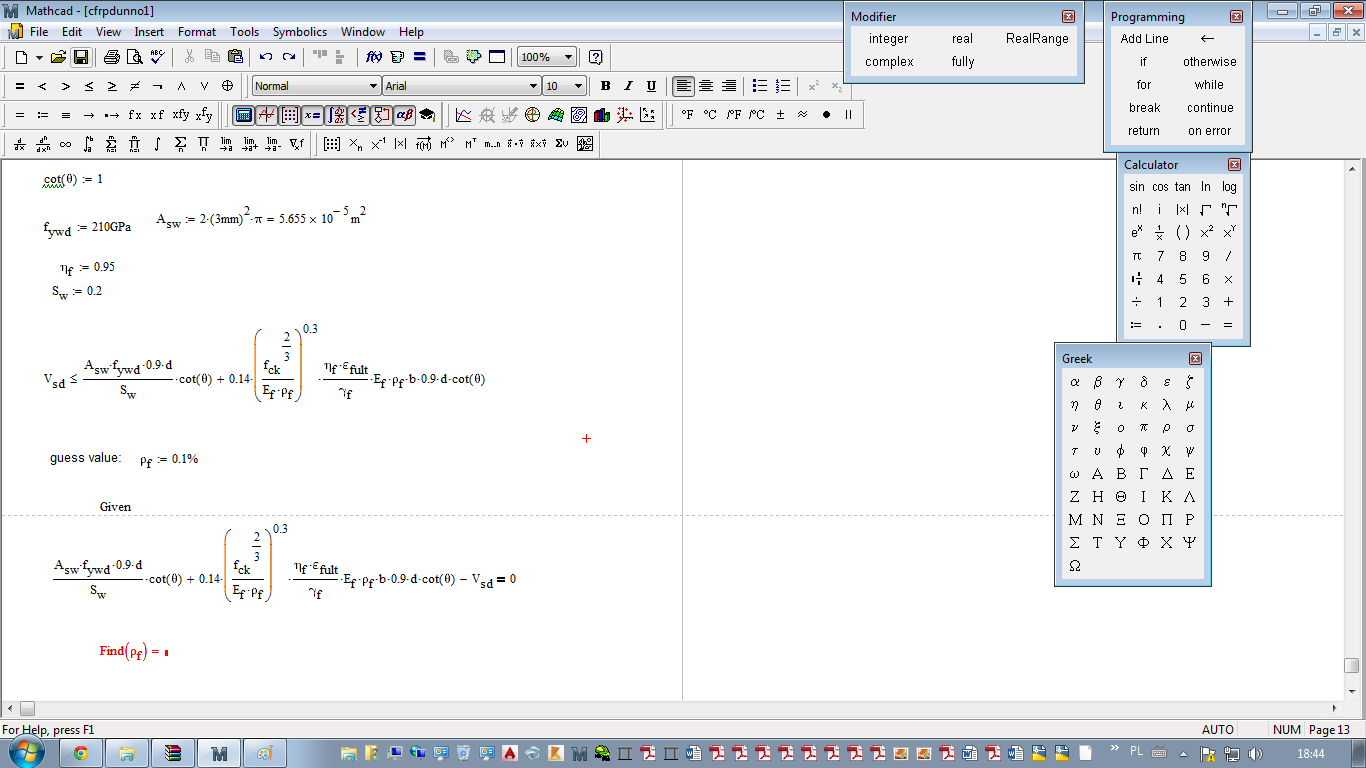This screenshot has width=1366, height=768.
Task: Click the π button in Calculator panel
Action: [1137, 256]
